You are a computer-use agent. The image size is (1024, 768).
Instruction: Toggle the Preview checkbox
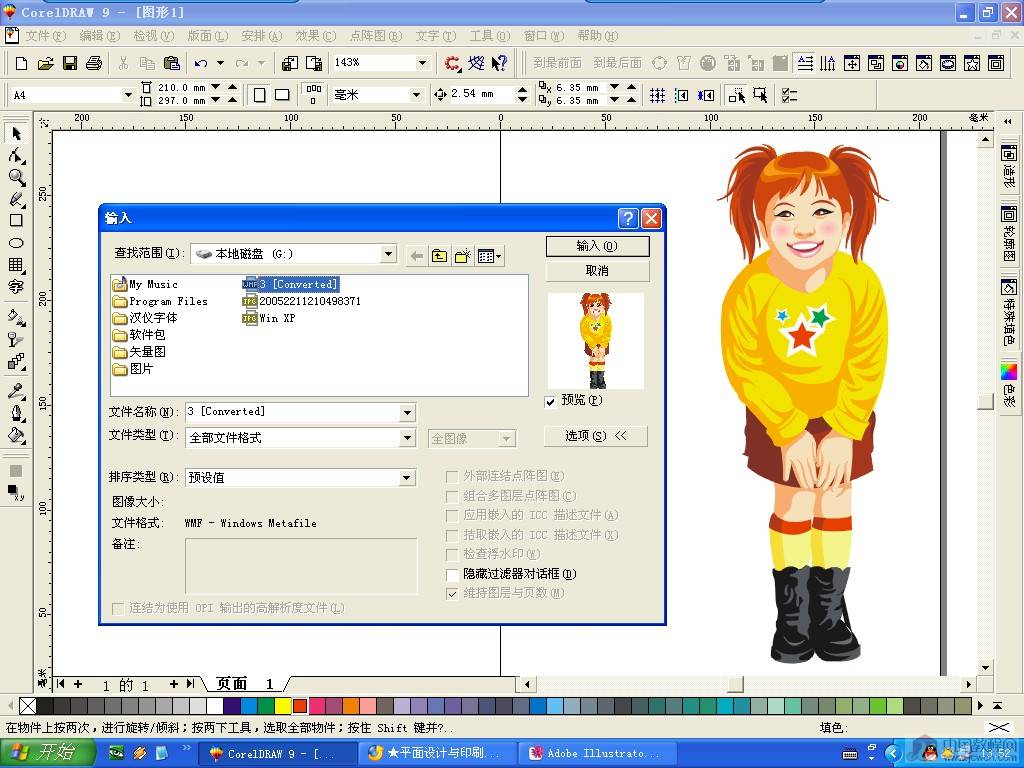point(550,401)
